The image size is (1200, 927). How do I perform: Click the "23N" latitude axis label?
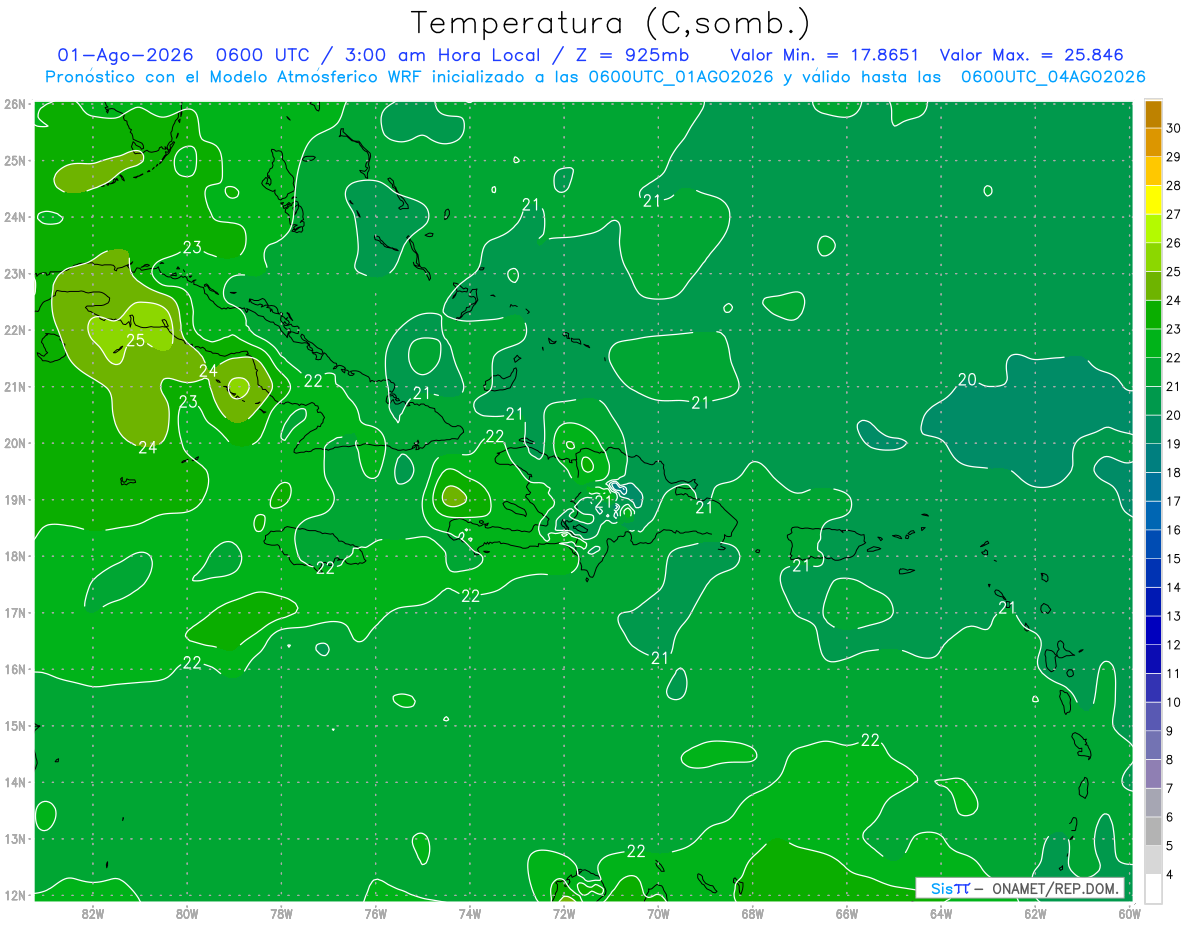[15, 274]
